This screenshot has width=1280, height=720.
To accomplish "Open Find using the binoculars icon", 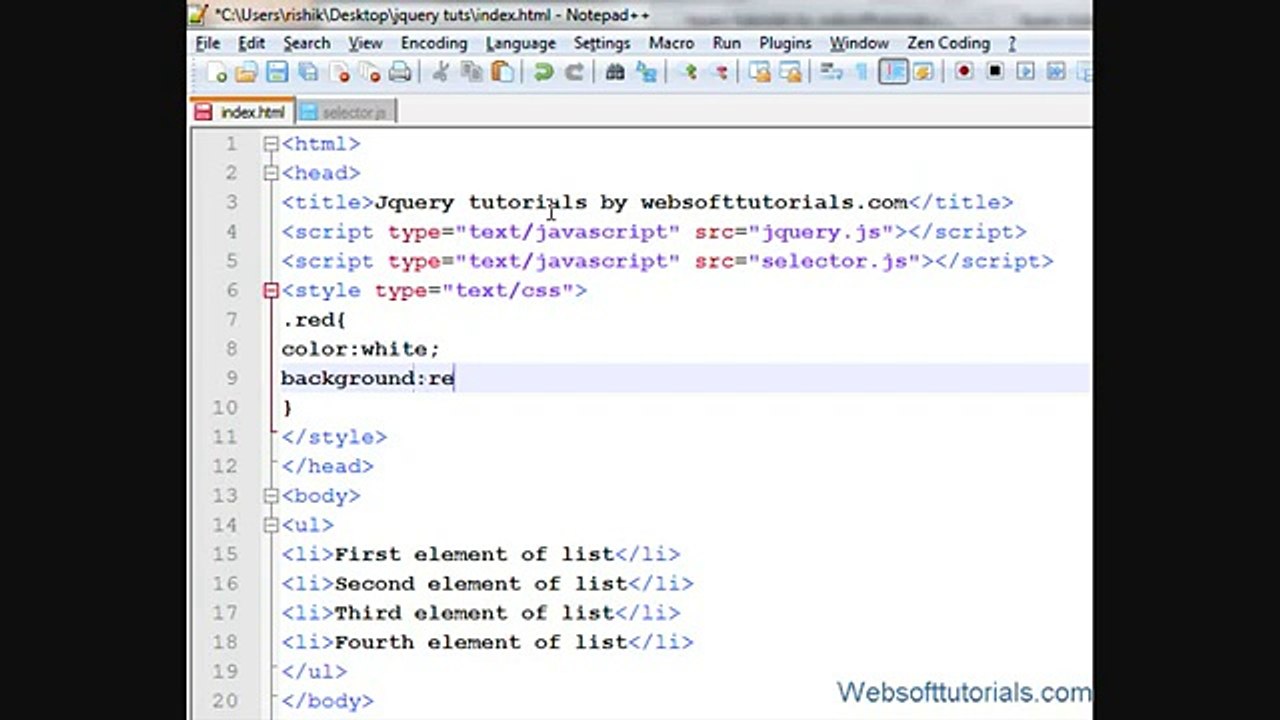I will click(615, 72).
